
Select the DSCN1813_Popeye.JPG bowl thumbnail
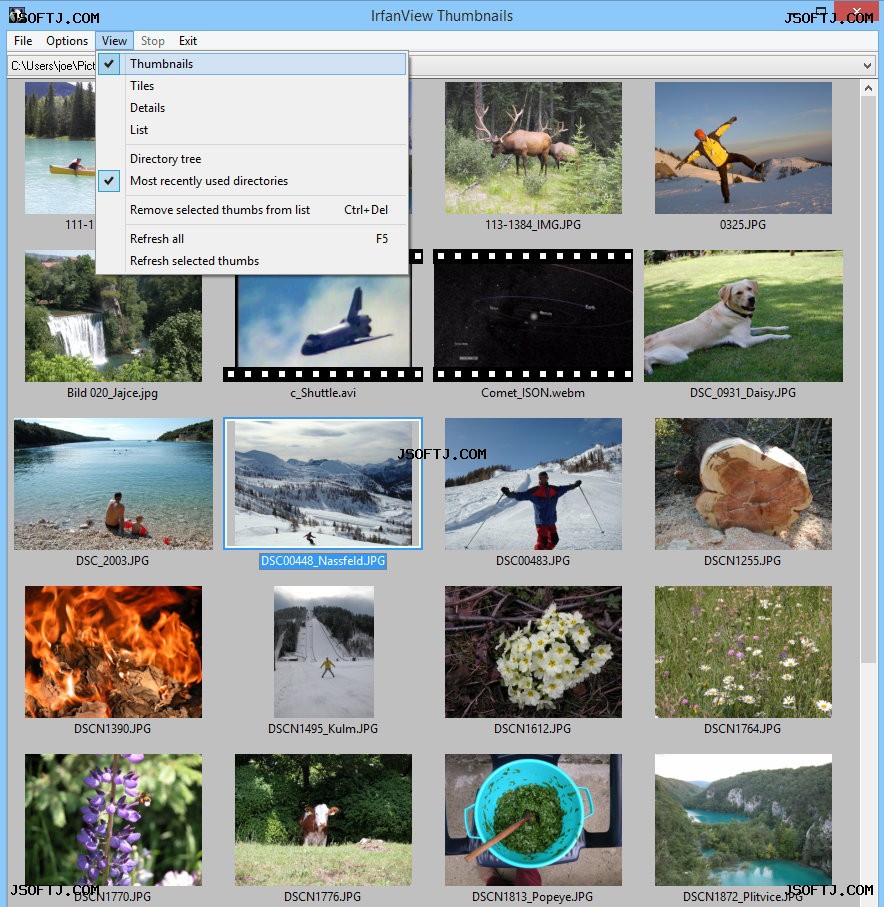[533, 820]
